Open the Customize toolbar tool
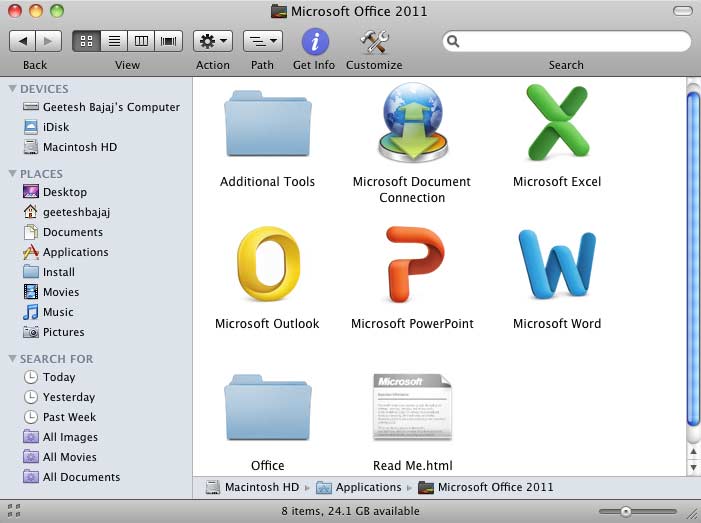This screenshot has width=701, height=523. pos(375,42)
